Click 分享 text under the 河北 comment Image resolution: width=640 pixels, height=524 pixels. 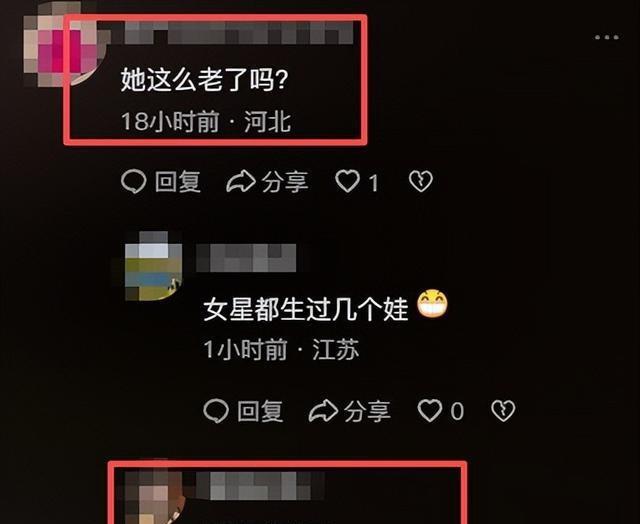(285, 182)
